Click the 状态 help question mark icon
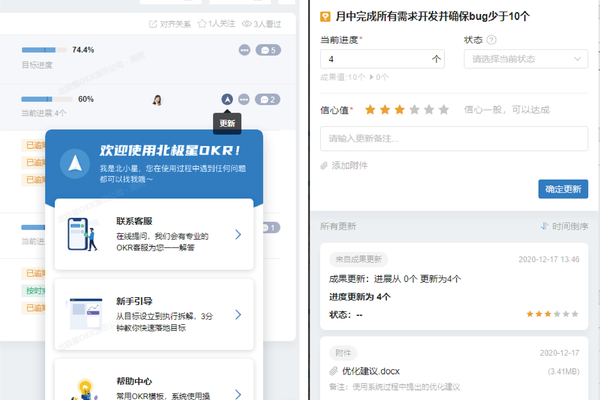This screenshot has width=600, height=400. (491, 40)
